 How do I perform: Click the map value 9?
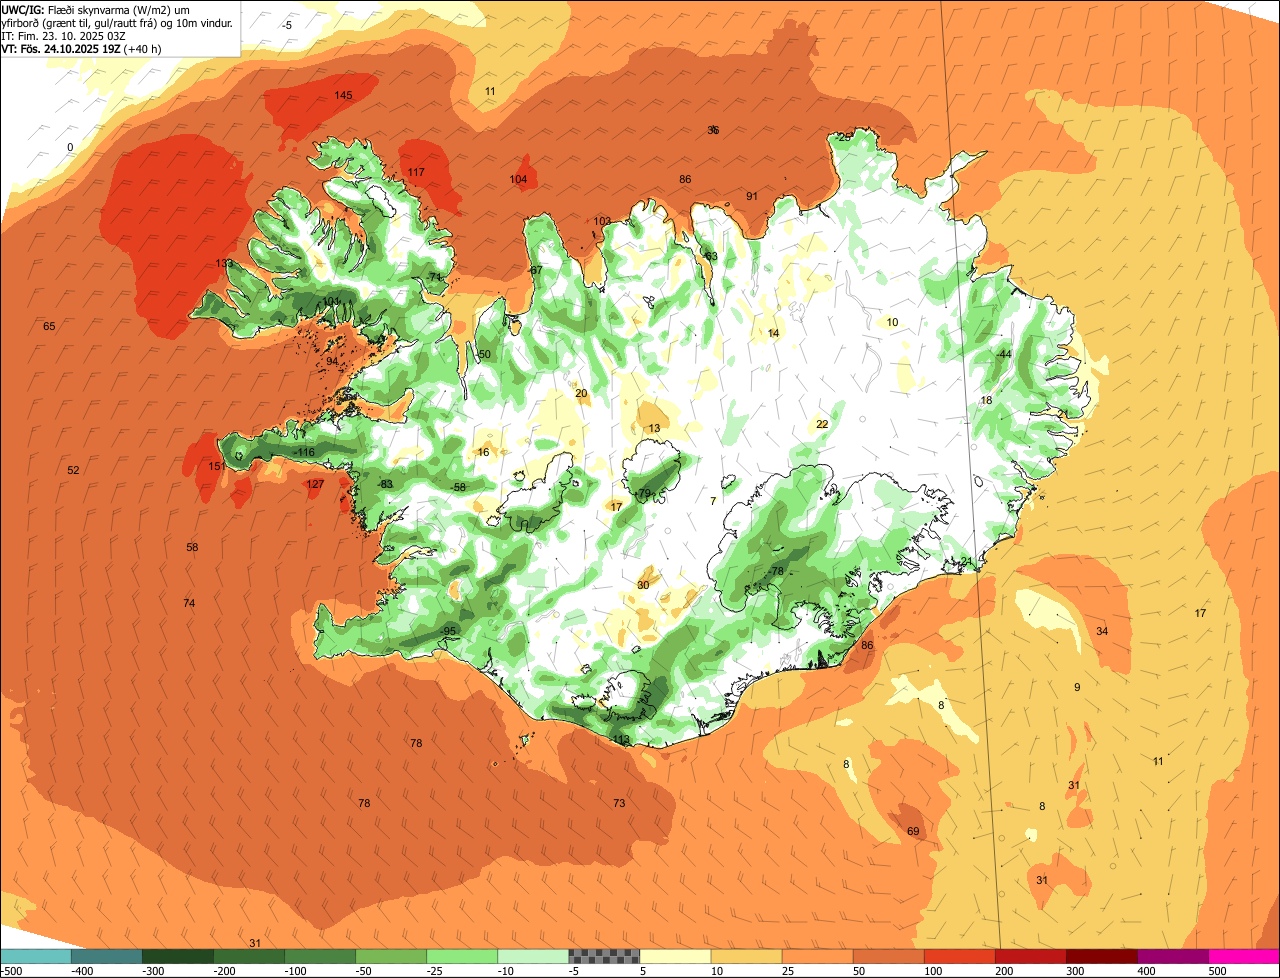(x=1077, y=688)
